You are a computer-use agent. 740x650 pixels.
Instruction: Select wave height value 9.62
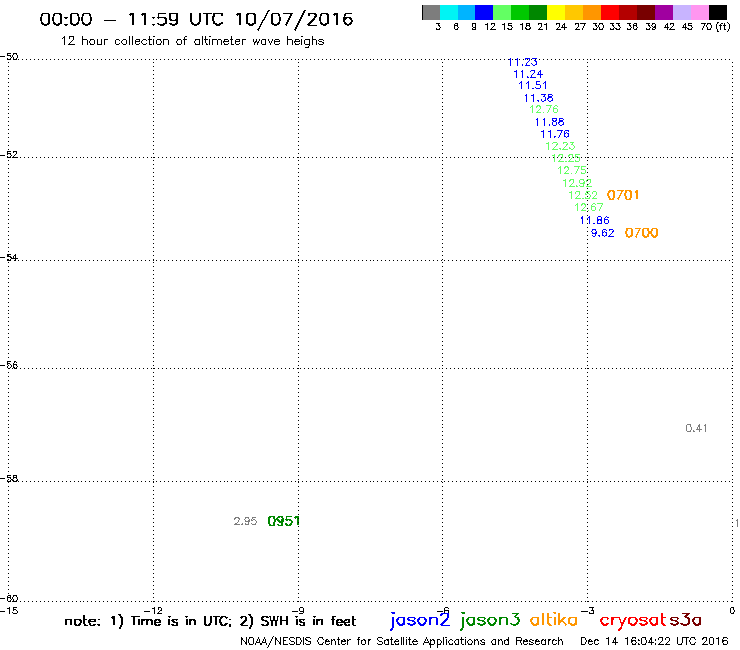[x=603, y=233]
